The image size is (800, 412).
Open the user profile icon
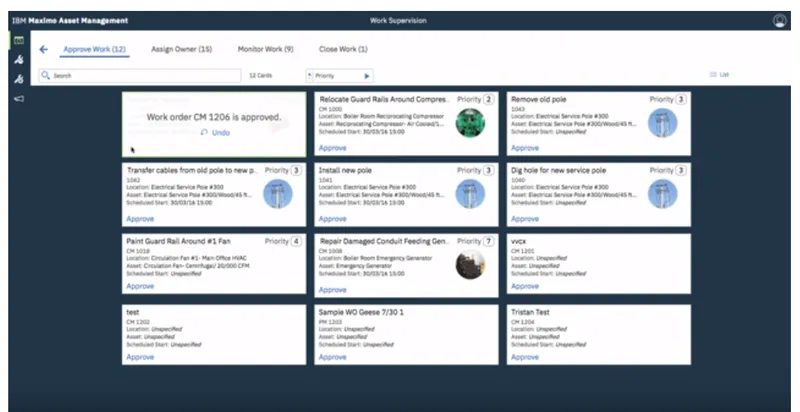pos(779,20)
